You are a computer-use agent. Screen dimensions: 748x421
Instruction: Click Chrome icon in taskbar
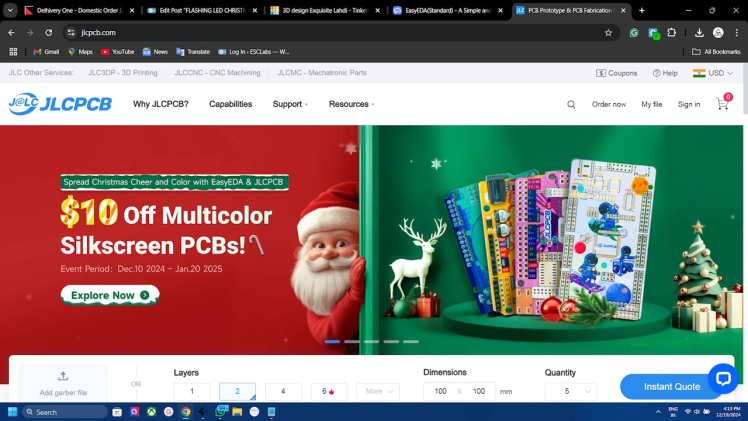186,411
